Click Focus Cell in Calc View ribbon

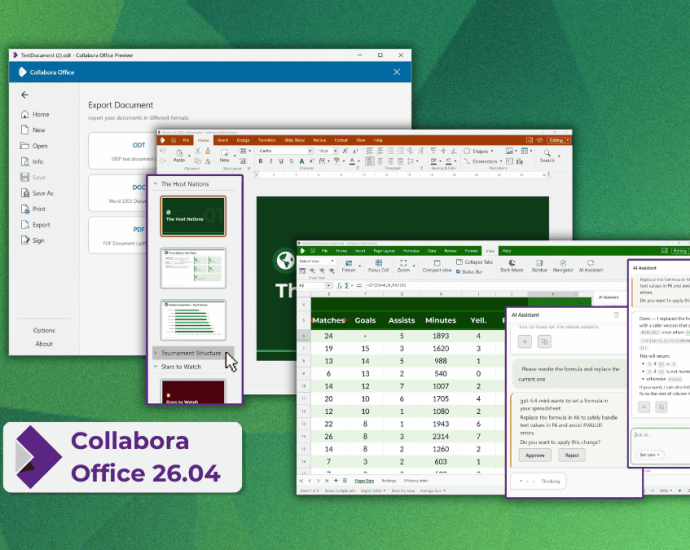tap(378, 266)
